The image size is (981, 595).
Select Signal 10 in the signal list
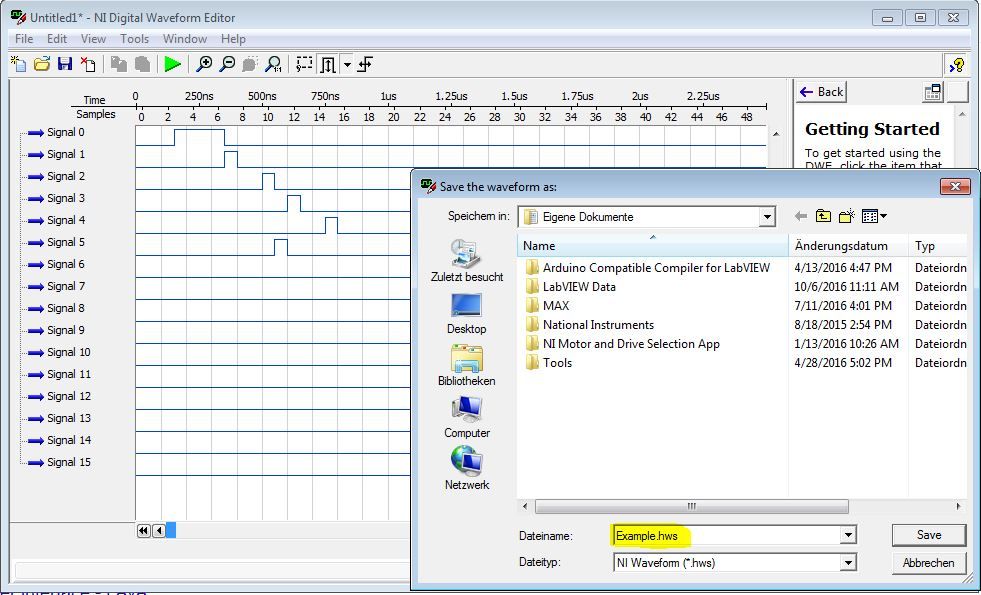tap(69, 352)
